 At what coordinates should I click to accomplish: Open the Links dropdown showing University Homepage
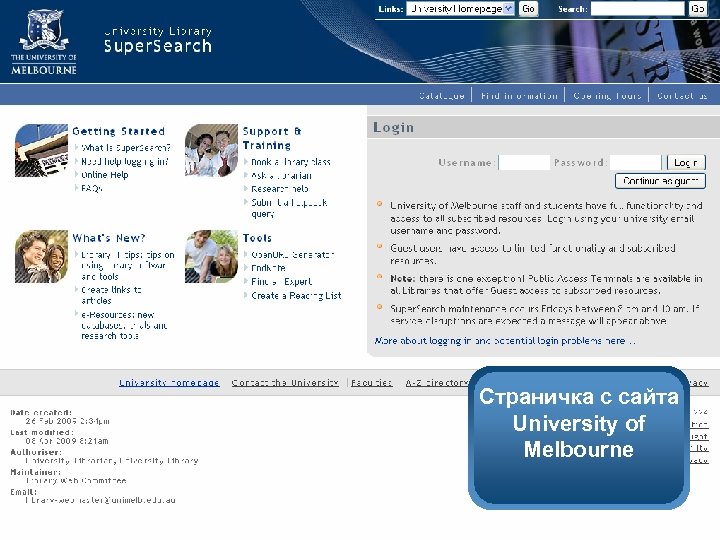coord(460,9)
